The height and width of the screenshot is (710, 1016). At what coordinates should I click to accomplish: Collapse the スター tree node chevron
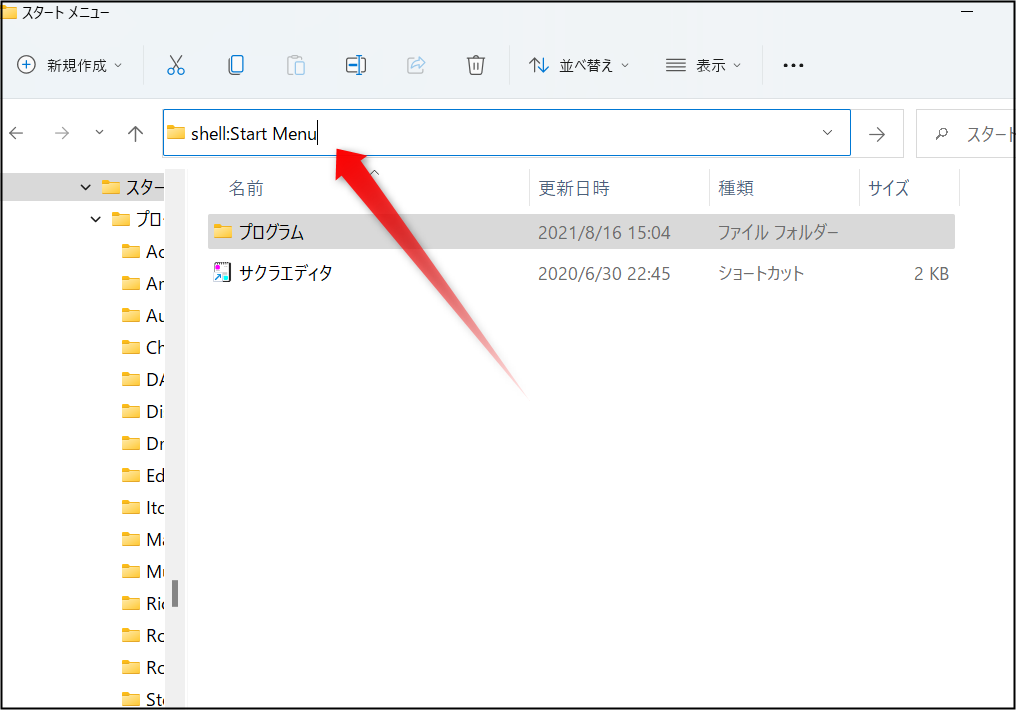point(86,187)
